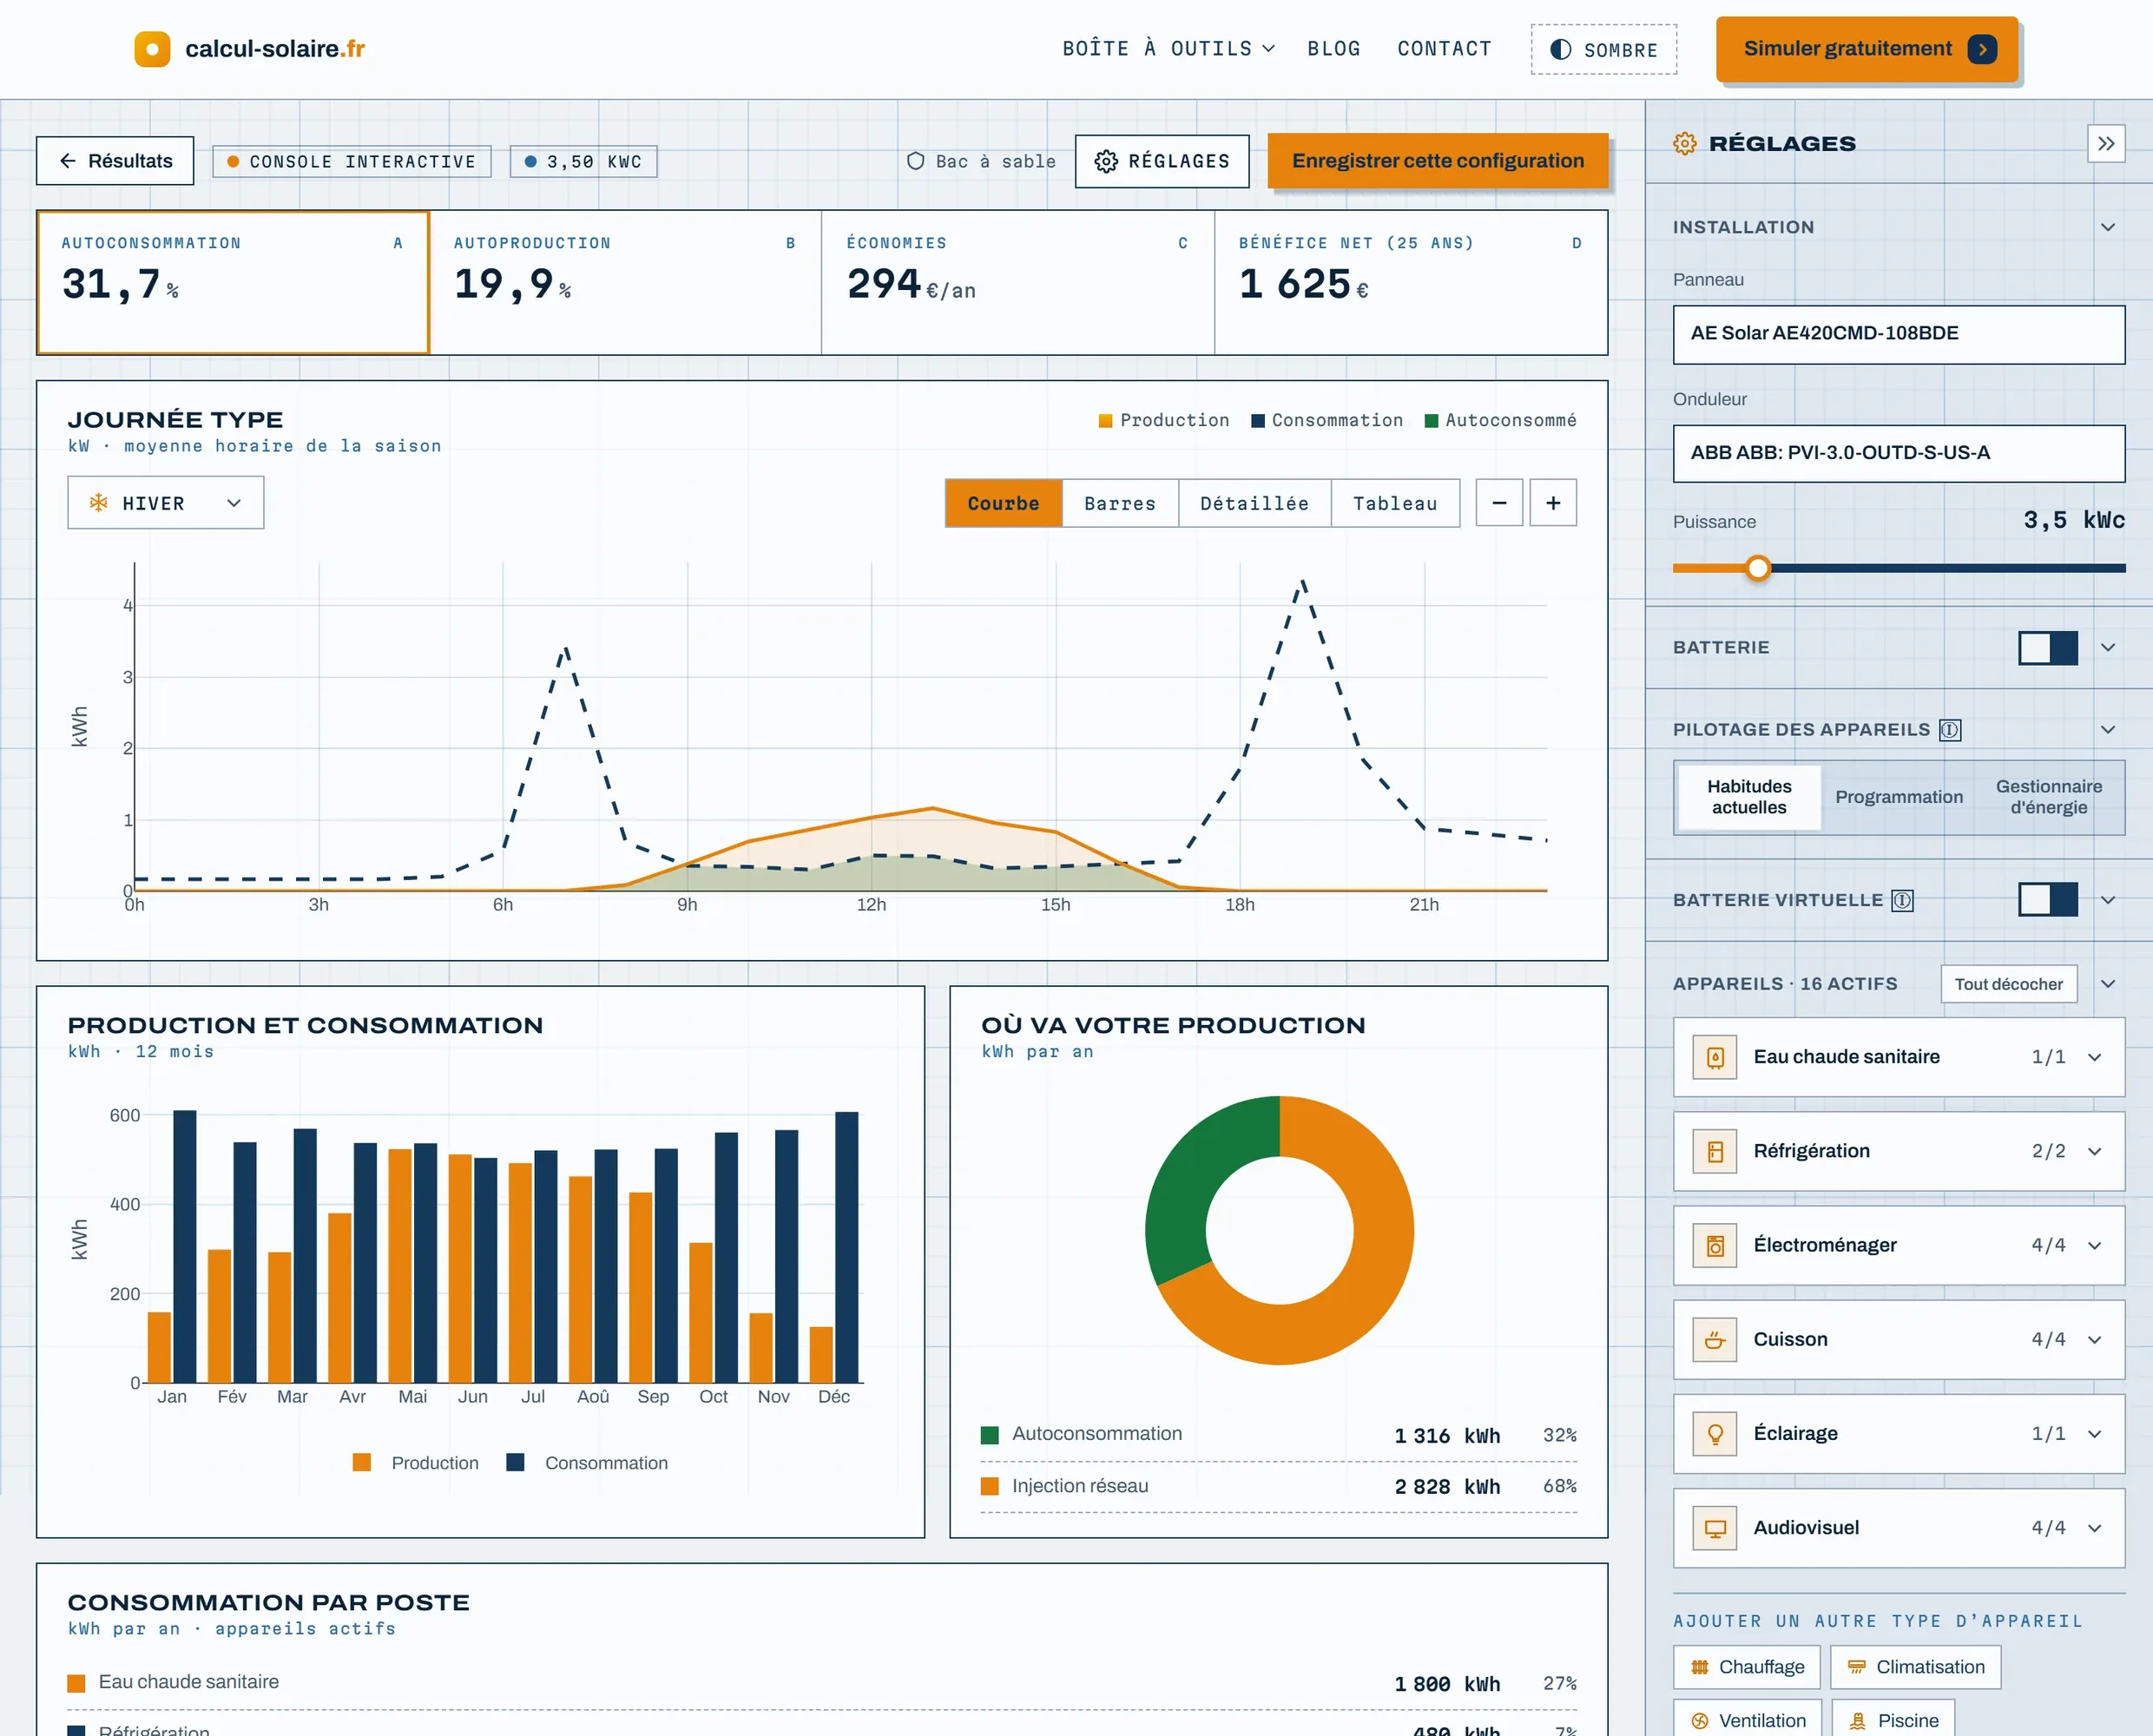Open the Blog page

click(1333, 49)
